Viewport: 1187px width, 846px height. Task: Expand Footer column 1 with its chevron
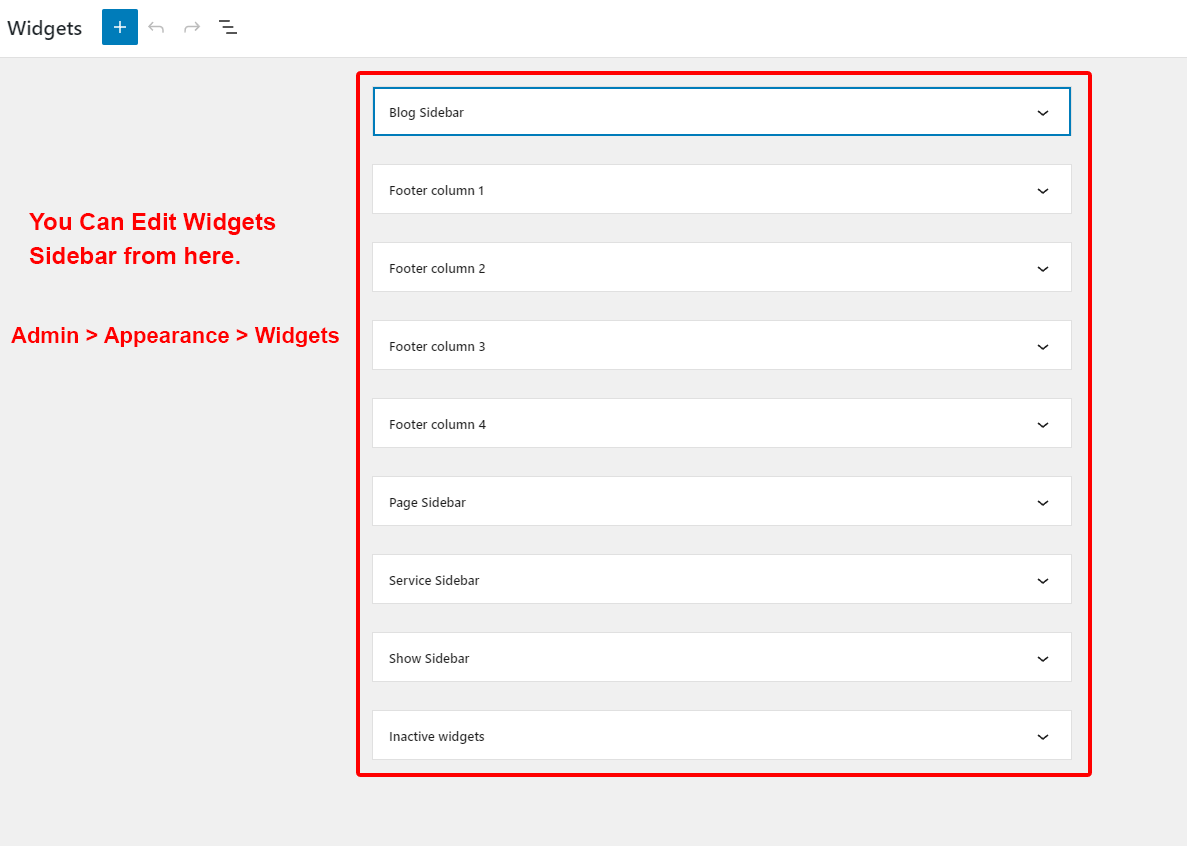tap(1043, 191)
